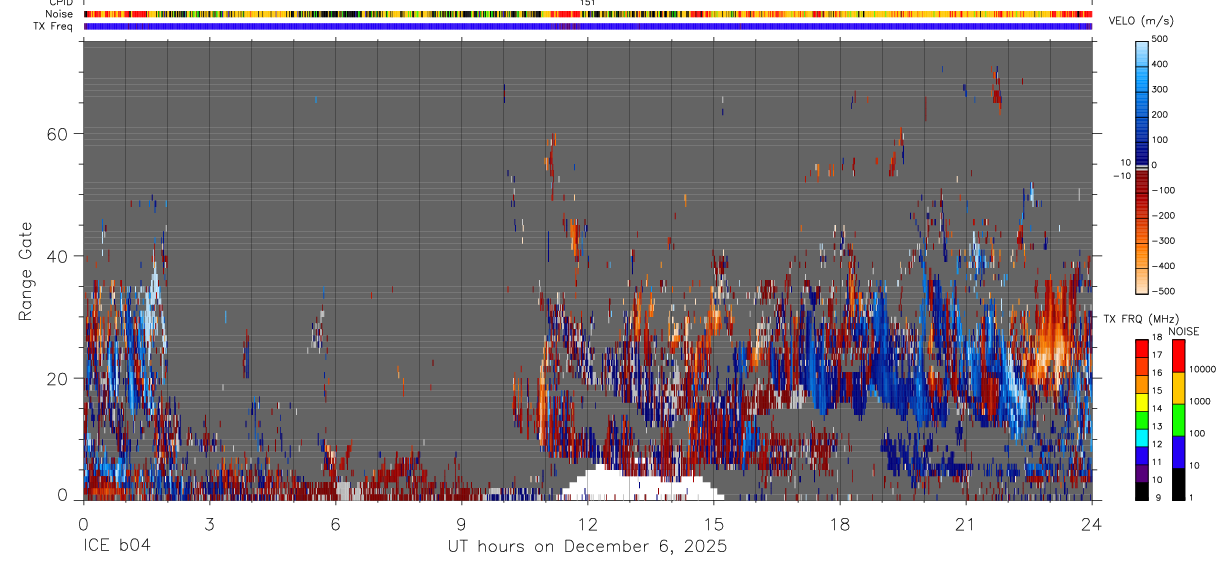Pick the yellow segment of NOISE bar
Screen dimensions: 1228x567
[1179, 387]
